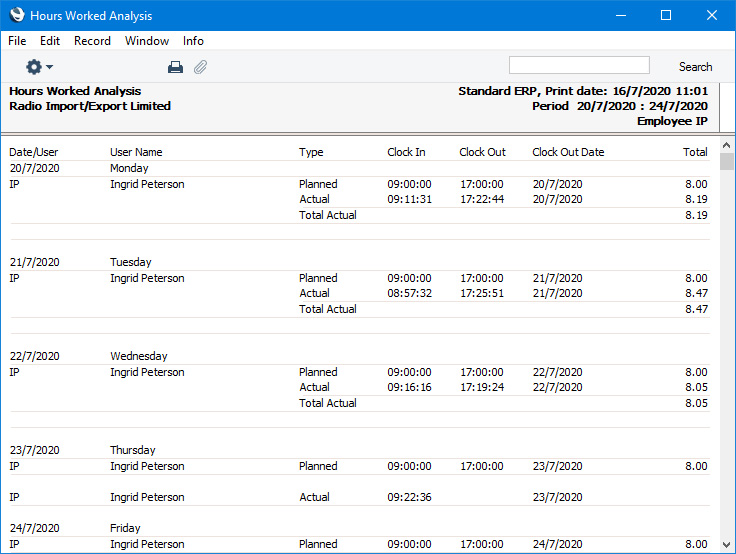Image resolution: width=736 pixels, height=554 pixels.
Task: Click the Radio Import/Export Limited text
Action: click(x=90, y=106)
